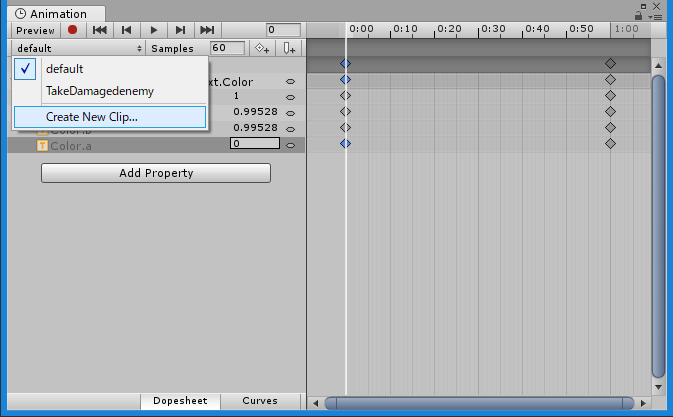Select the Color.a keyframe at 0:00
Image resolution: width=673 pixels, height=417 pixels.
click(346, 143)
